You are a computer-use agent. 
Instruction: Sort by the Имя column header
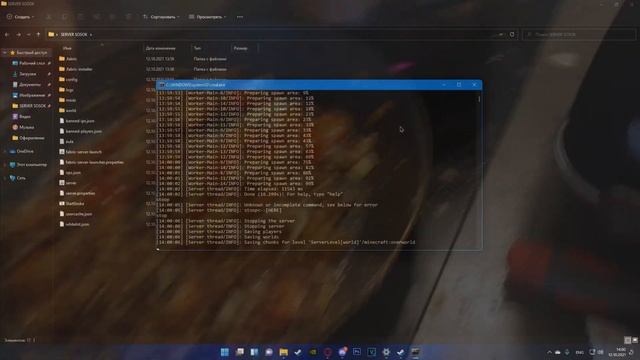click(x=67, y=48)
